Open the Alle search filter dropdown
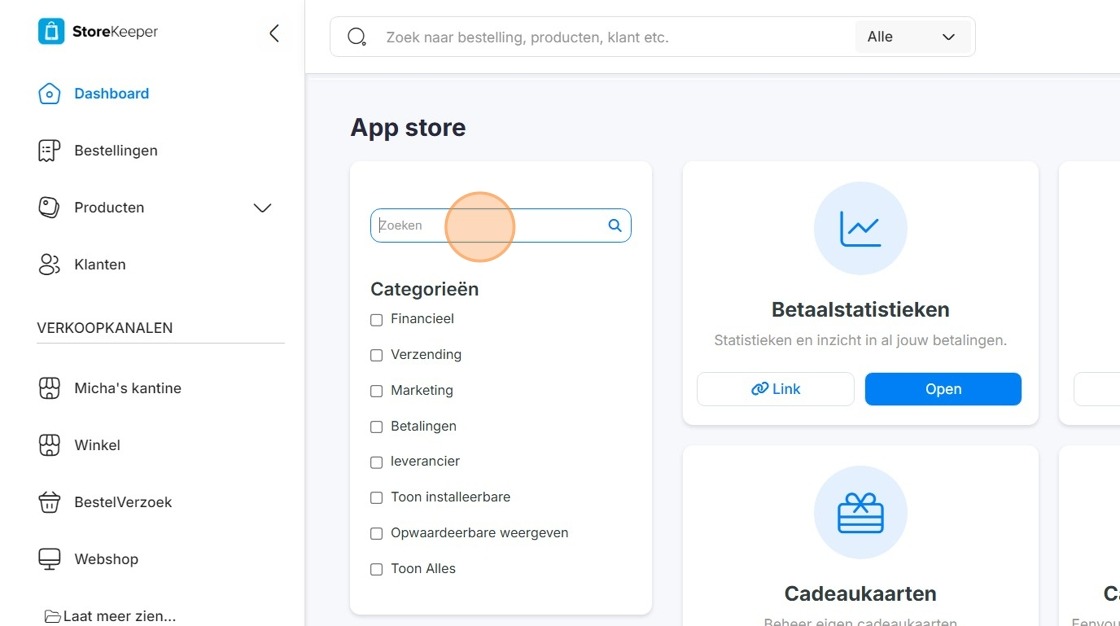 pyautogui.click(x=911, y=36)
